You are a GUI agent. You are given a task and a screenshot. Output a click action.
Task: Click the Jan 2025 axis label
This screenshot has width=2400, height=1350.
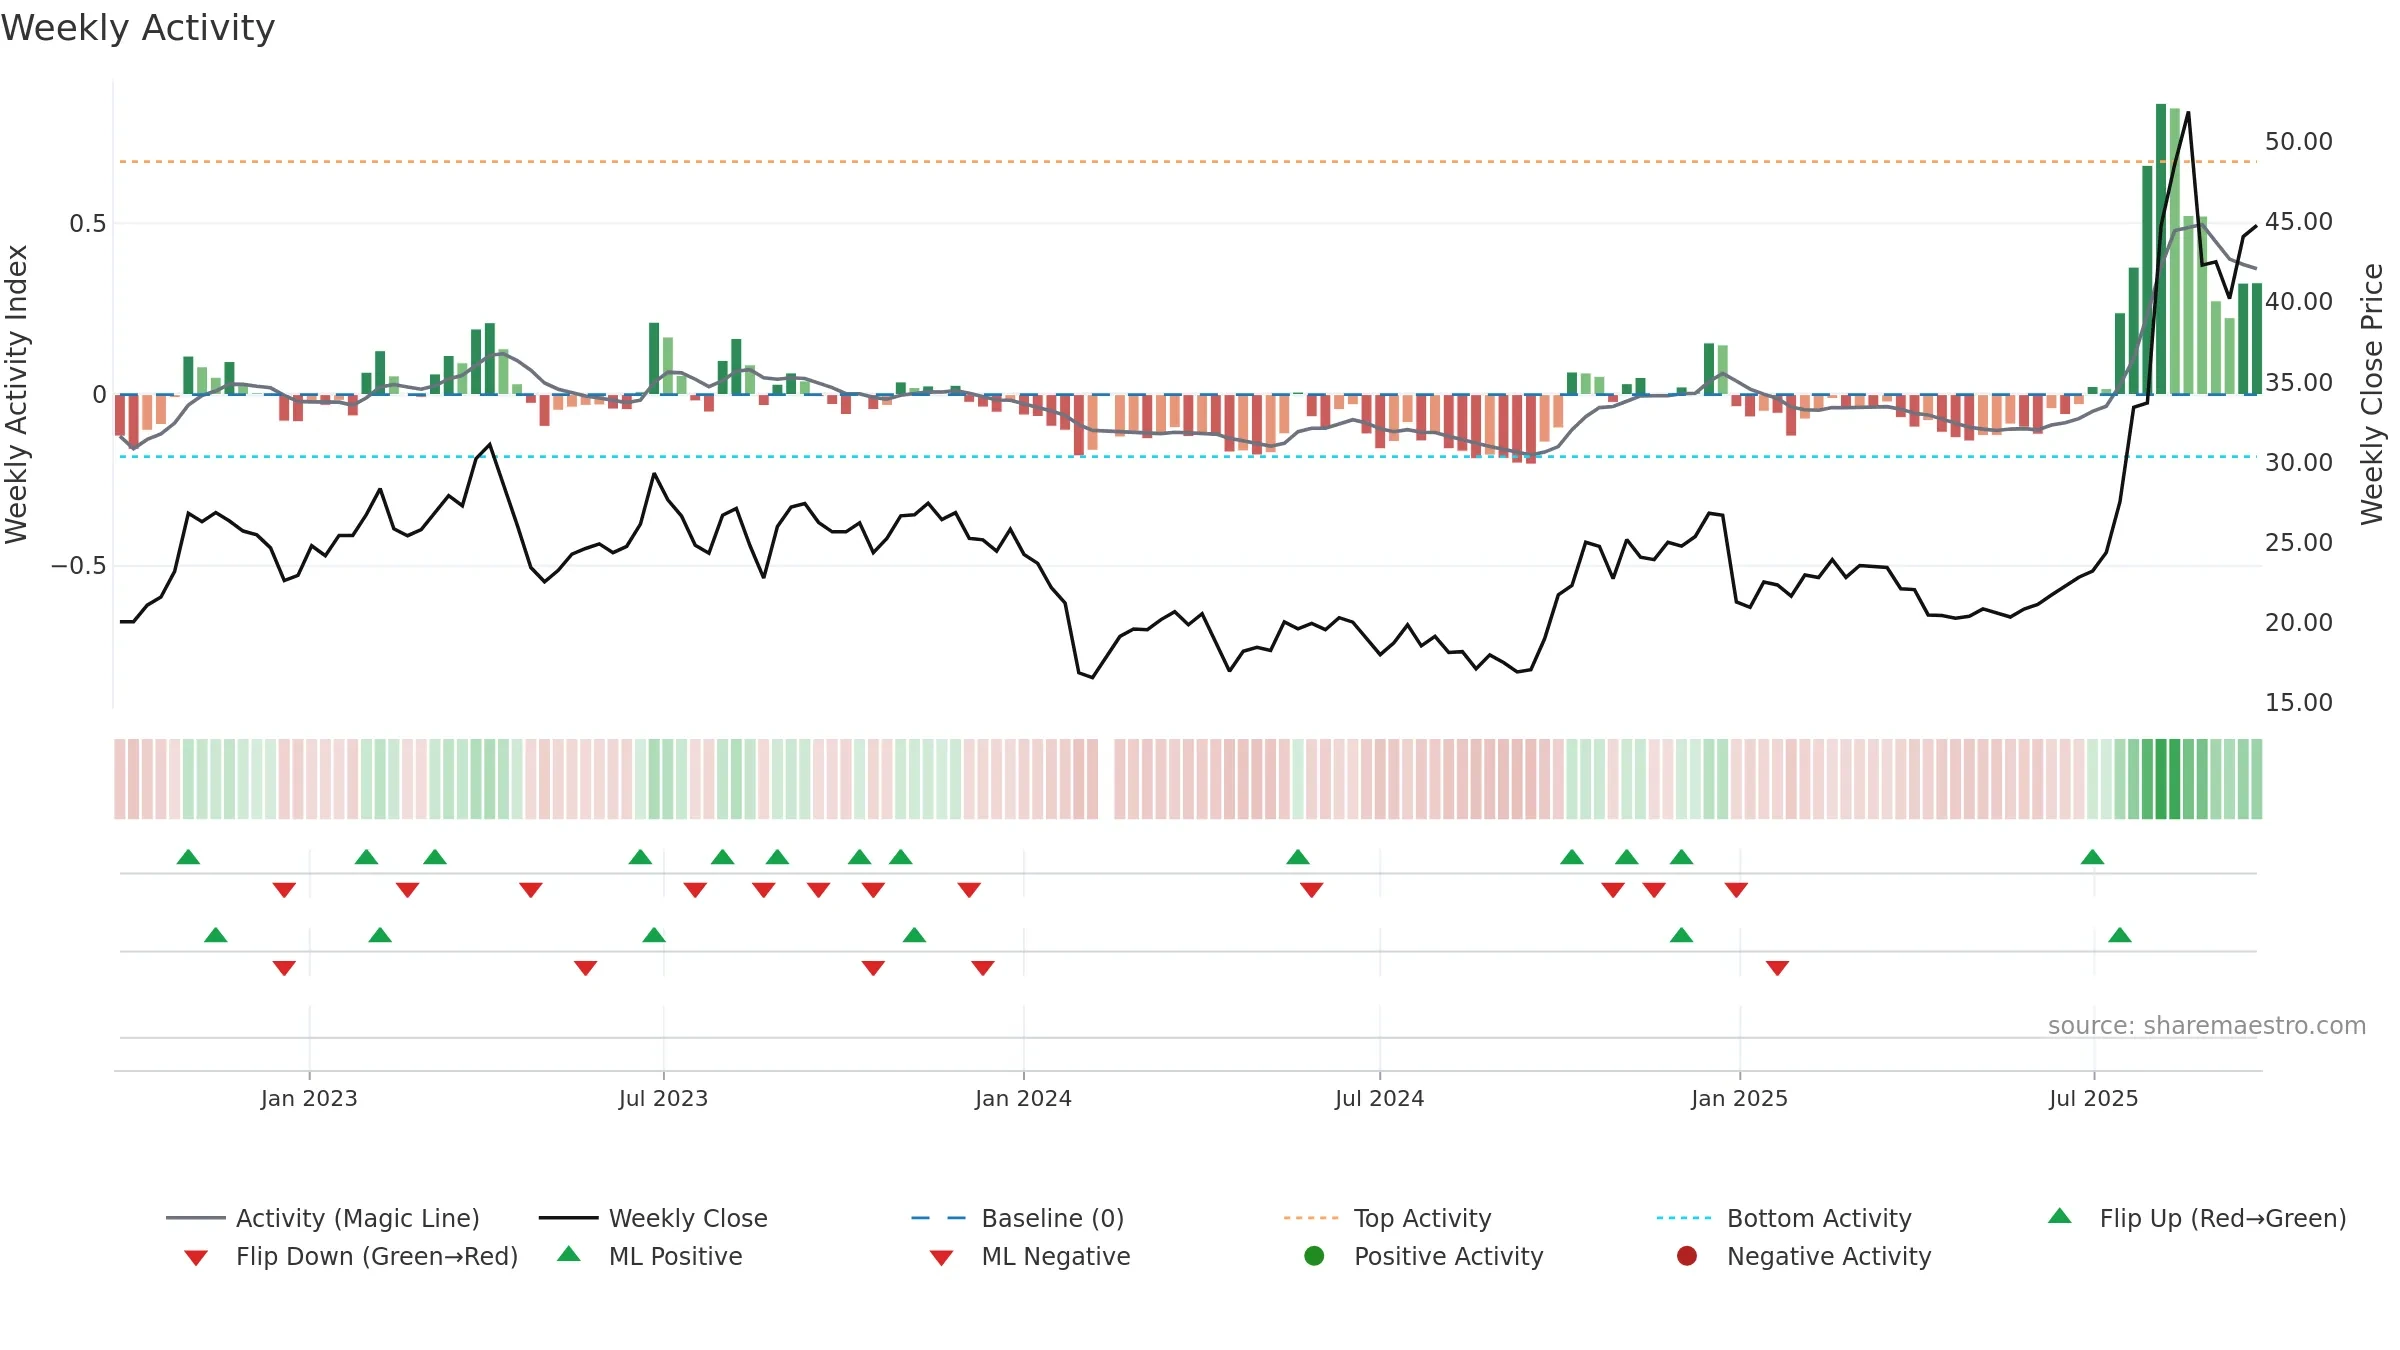(1739, 1098)
